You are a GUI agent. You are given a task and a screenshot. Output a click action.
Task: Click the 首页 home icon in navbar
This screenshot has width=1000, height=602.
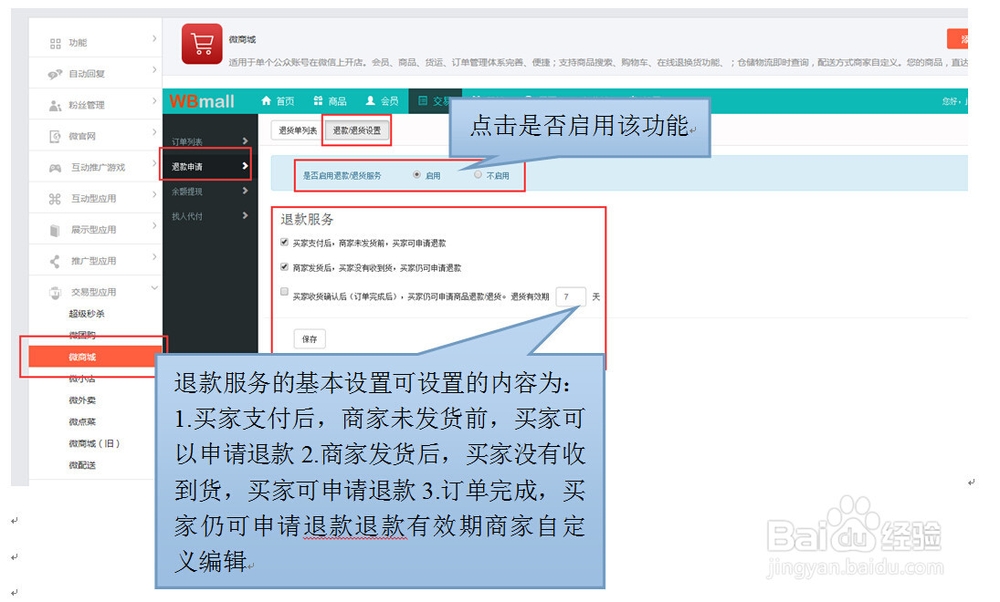266,101
